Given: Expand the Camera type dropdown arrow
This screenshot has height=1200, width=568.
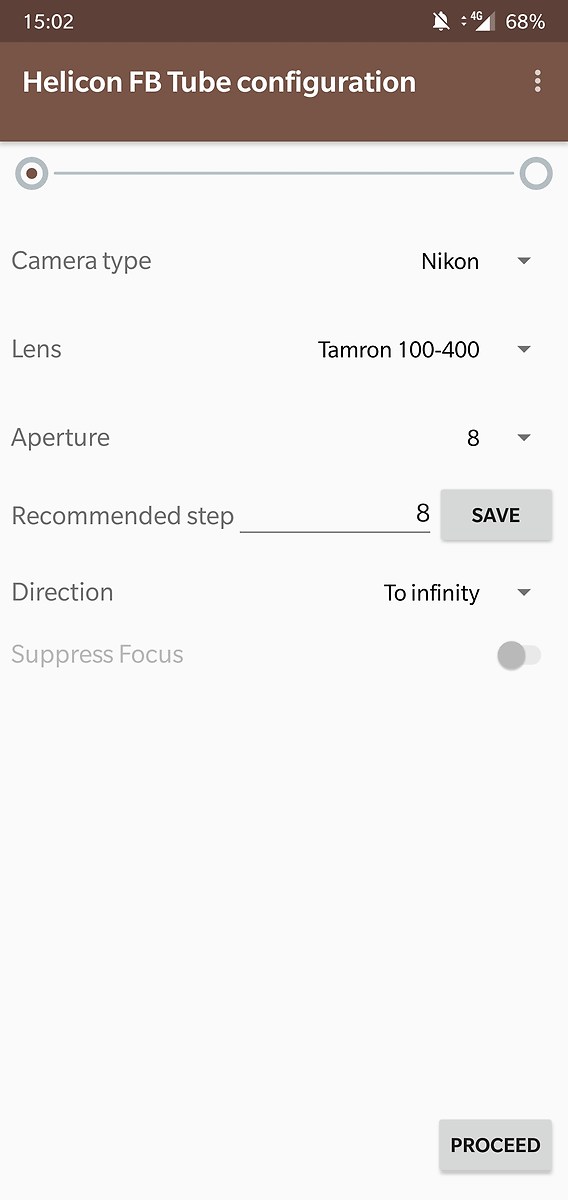Looking at the screenshot, I should pos(524,261).
